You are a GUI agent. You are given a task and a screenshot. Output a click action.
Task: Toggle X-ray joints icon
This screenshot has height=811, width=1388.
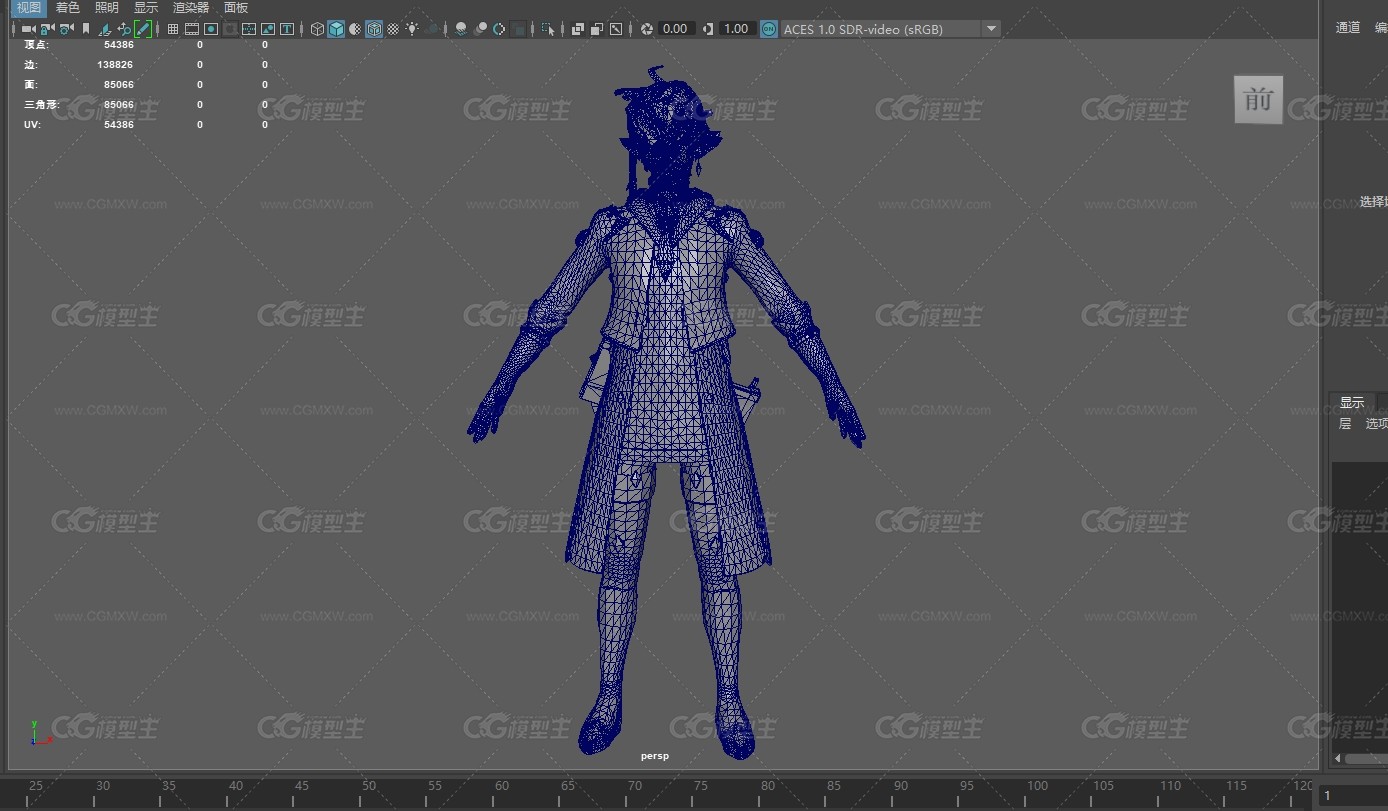pyautogui.click(x=616, y=29)
